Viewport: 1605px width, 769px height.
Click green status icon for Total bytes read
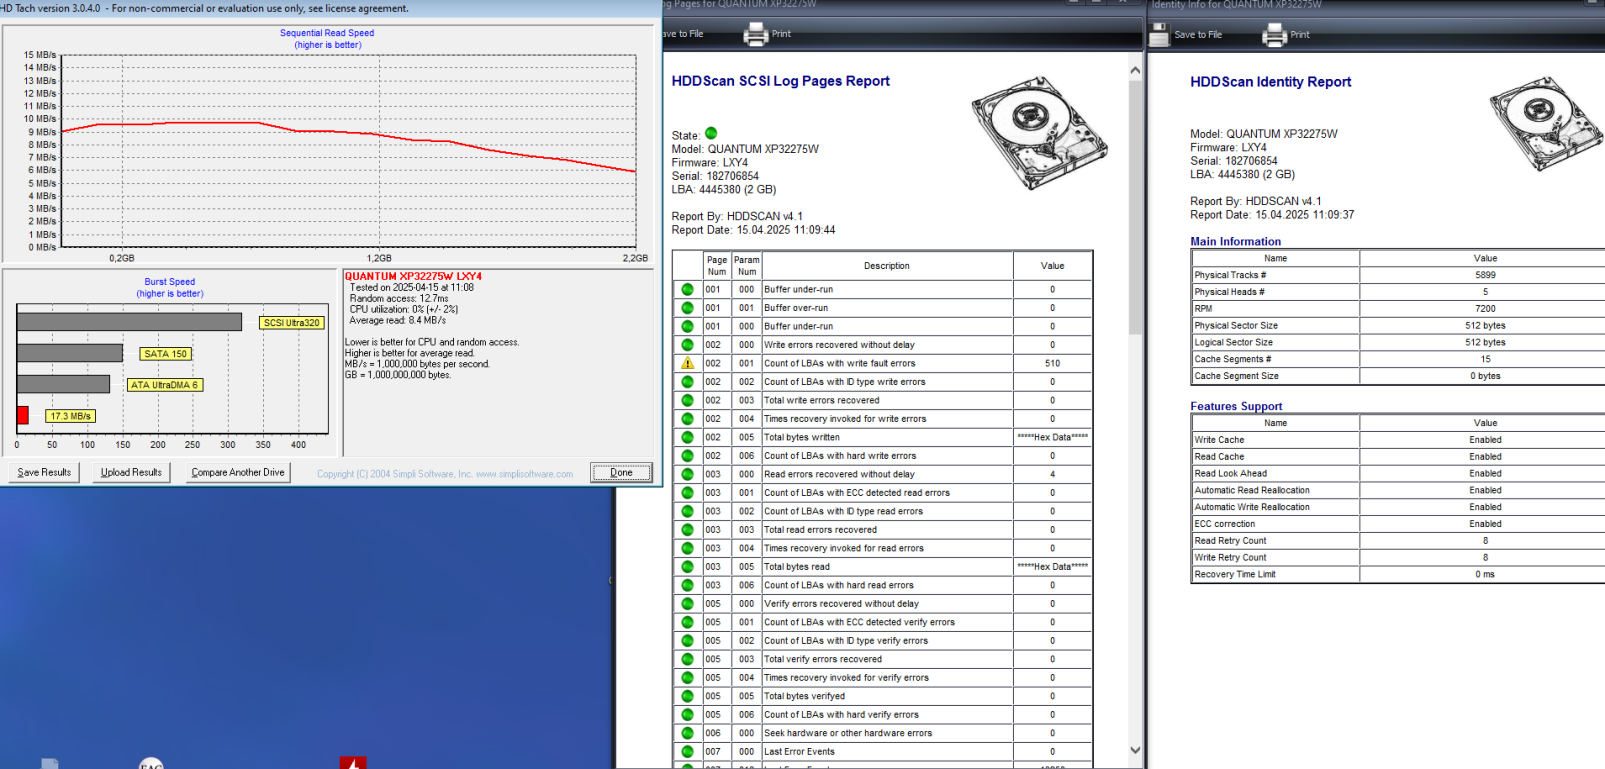point(687,567)
